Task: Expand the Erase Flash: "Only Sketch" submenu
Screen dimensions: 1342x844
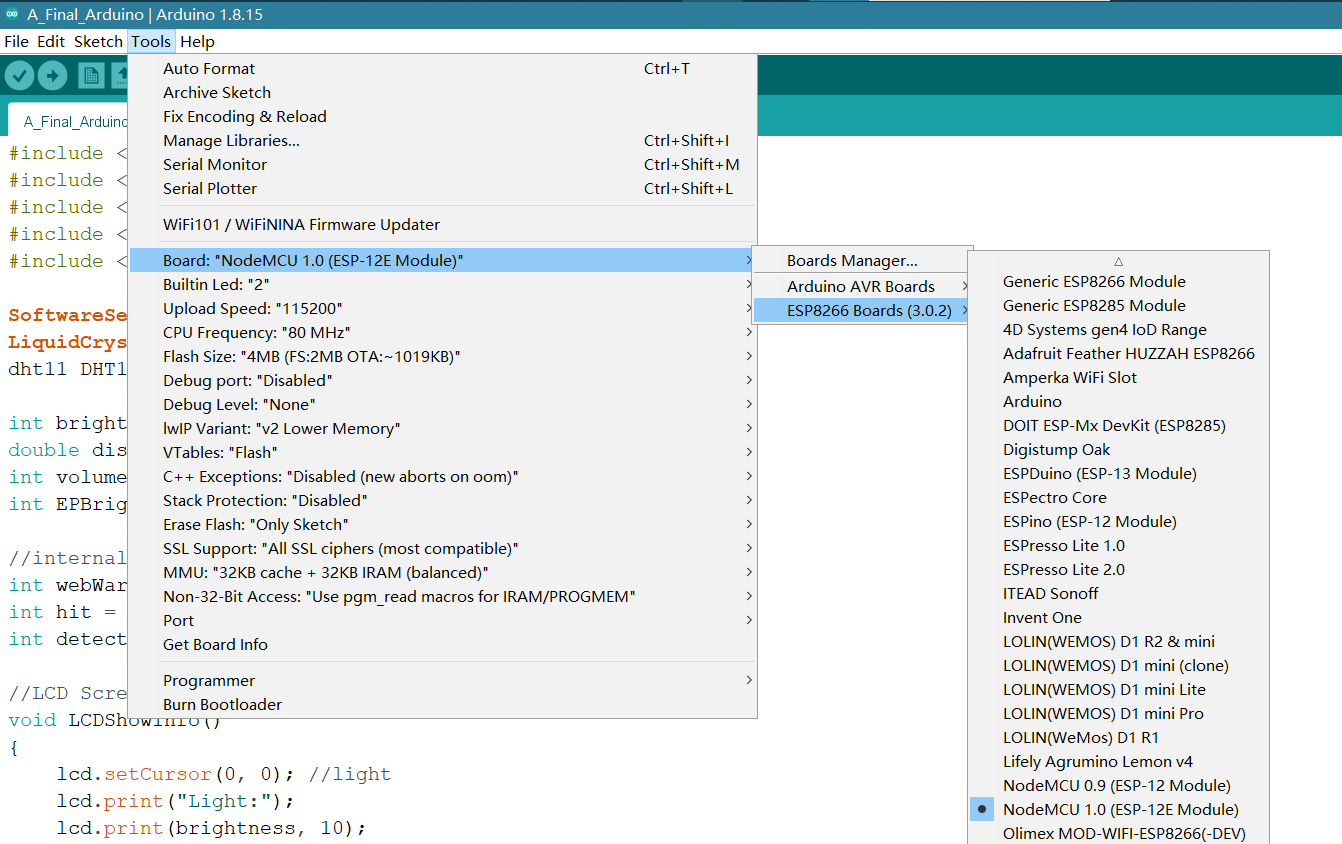Action: pyautogui.click(x=443, y=525)
